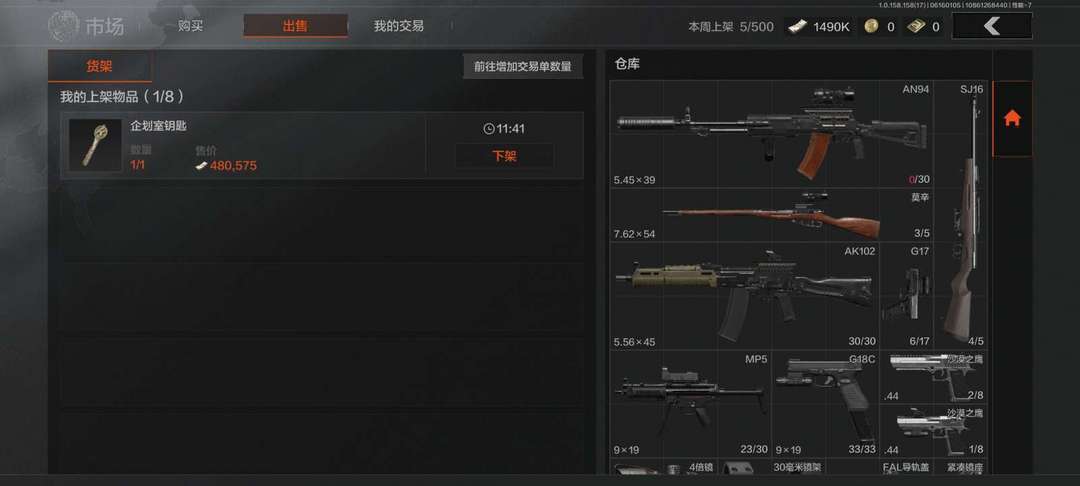Pick the AK102 rifle from warehouse
Image resolution: width=1080 pixels, height=486 pixels.
(745, 296)
